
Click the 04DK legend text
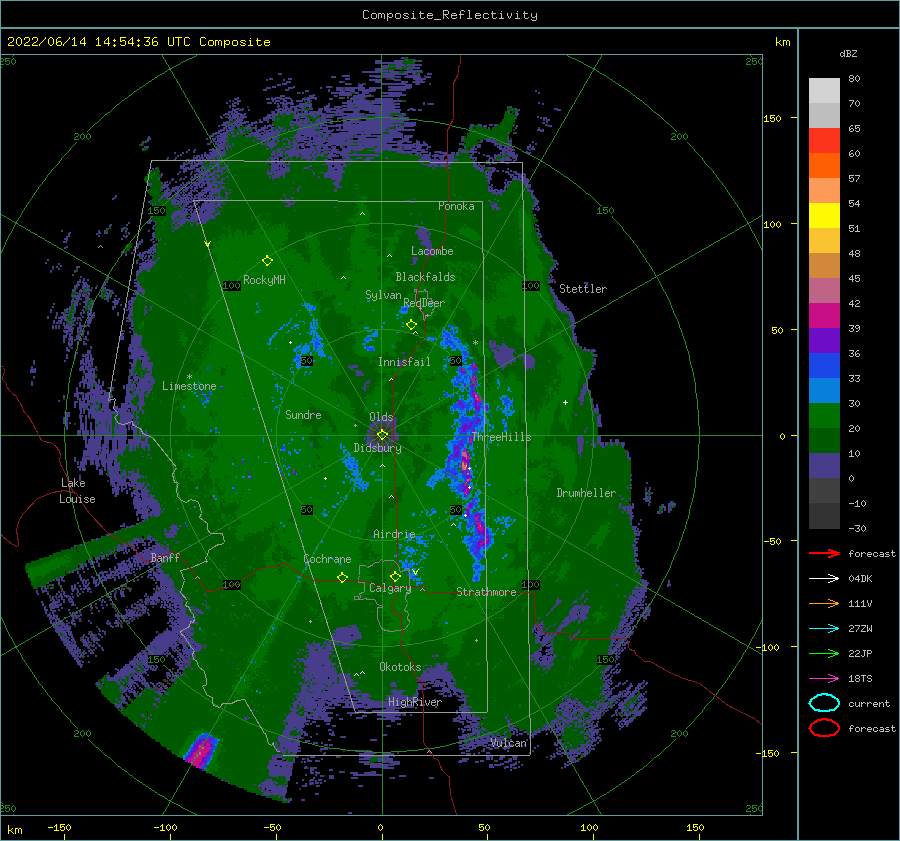click(x=860, y=579)
